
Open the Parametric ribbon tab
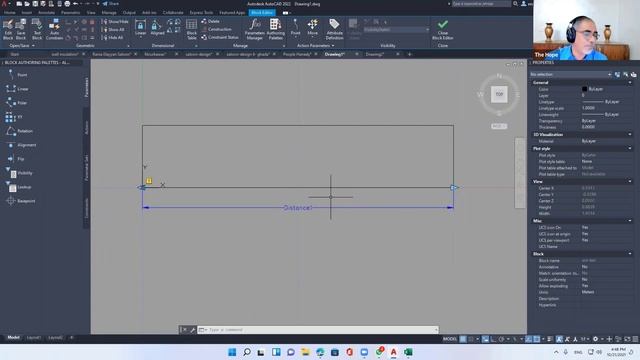[x=70, y=13]
